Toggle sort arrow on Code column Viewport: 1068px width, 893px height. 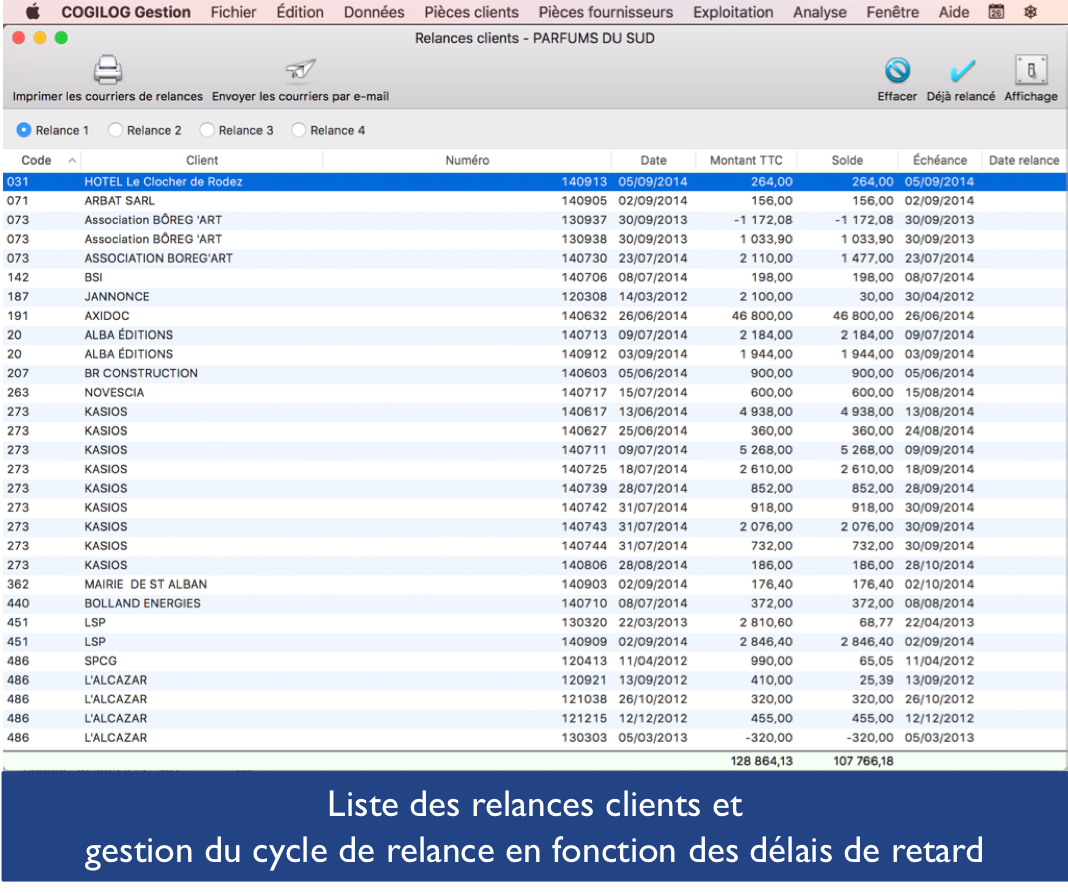(72, 161)
